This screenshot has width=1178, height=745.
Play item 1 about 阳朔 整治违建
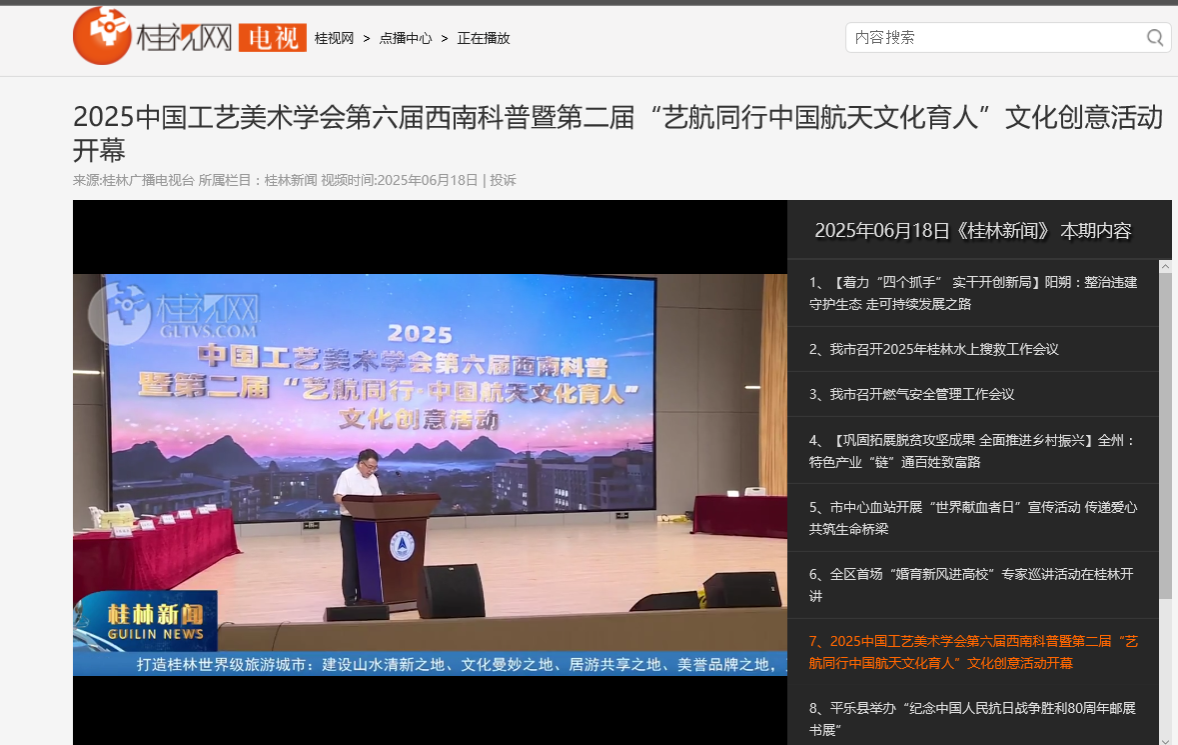[972, 293]
